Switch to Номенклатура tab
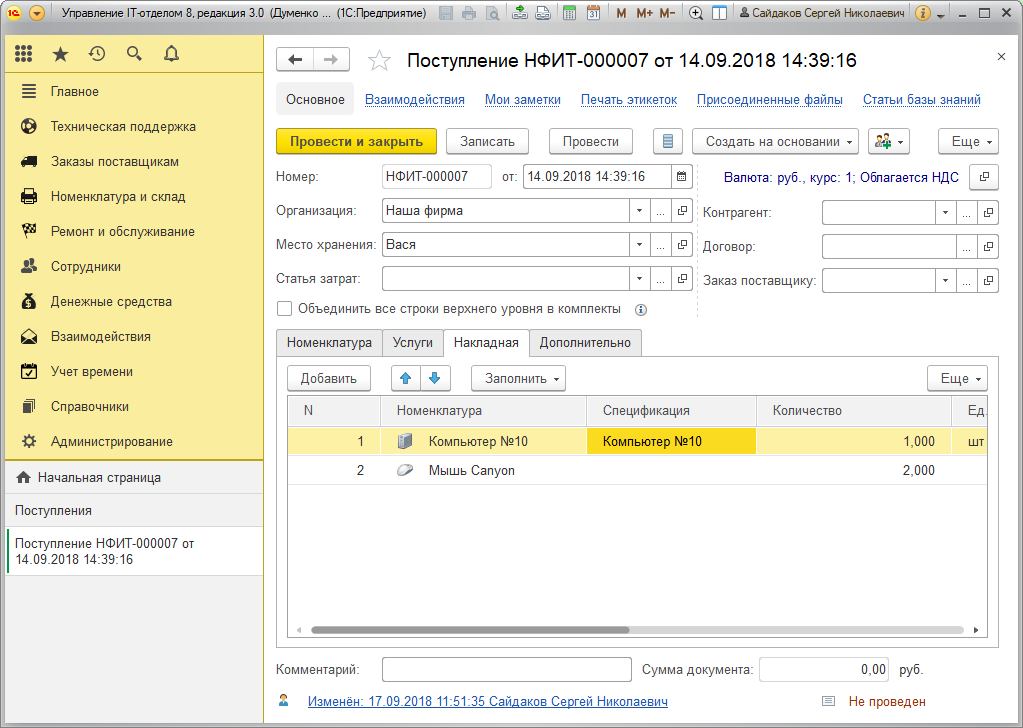1023x728 pixels. (329, 343)
